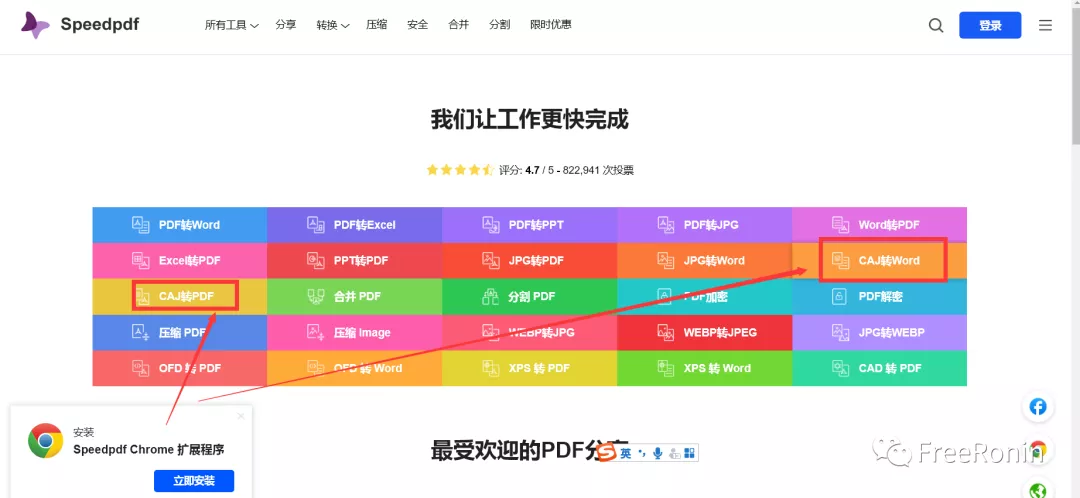Screen dimensions: 1080x498
Task: Click the XPS 转 Word tile icon
Action: [x=665, y=368]
